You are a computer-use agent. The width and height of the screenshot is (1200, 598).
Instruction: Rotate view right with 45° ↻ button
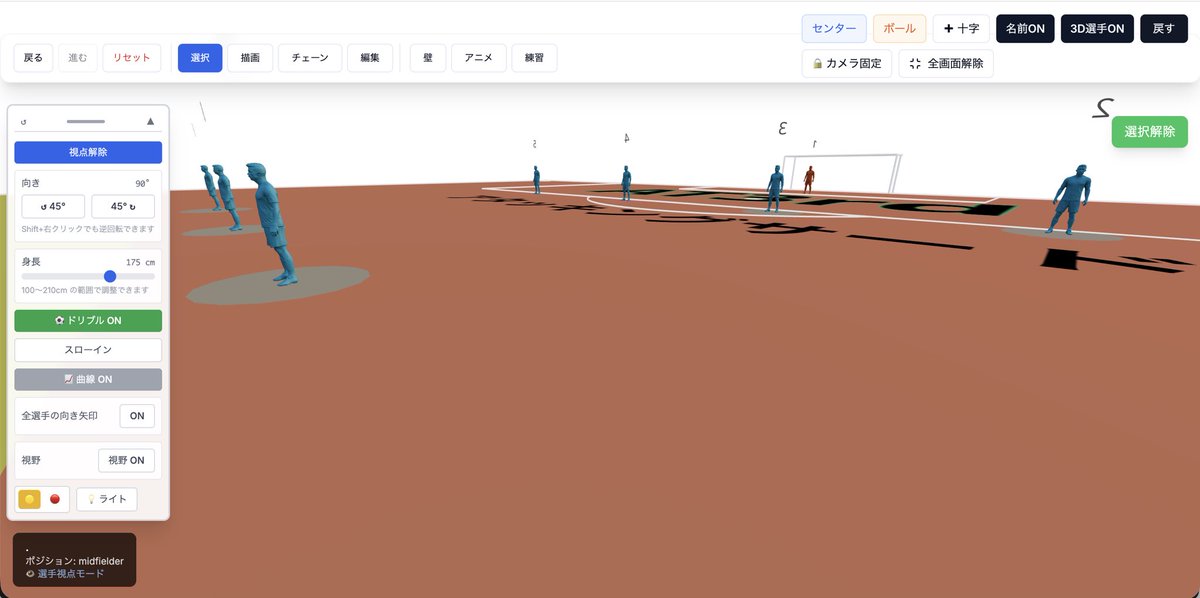point(123,206)
